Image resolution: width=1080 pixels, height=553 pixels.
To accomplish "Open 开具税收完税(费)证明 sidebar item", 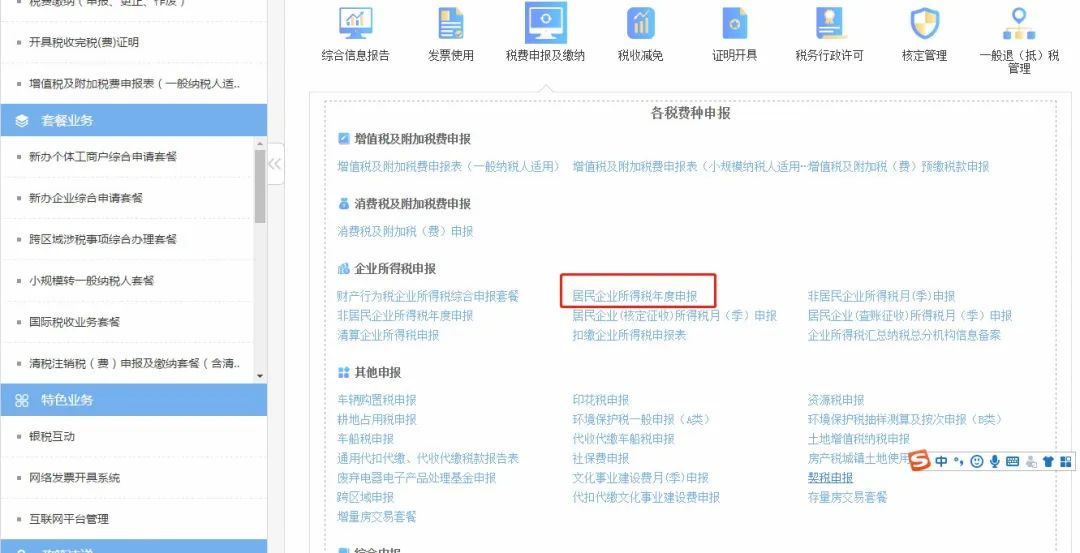I will (84, 42).
